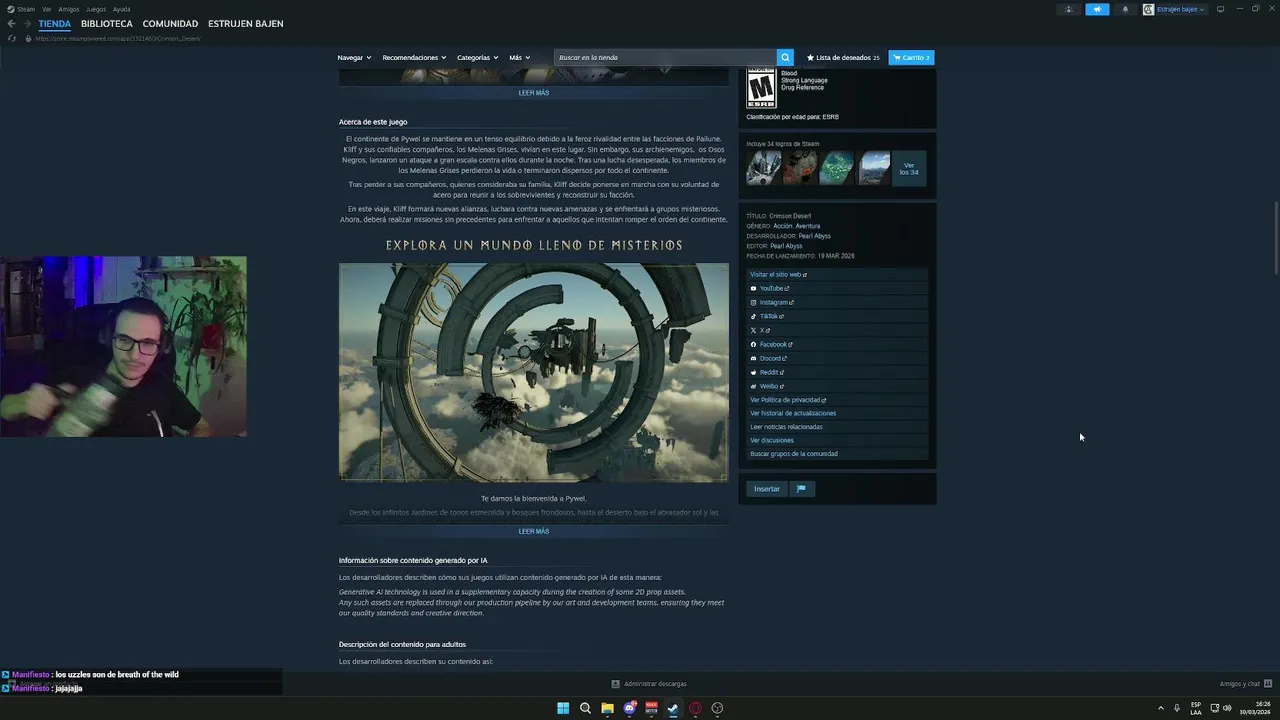Open Lista de deseados
This screenshot has height=720, width=1280.
tap(843, 57)
